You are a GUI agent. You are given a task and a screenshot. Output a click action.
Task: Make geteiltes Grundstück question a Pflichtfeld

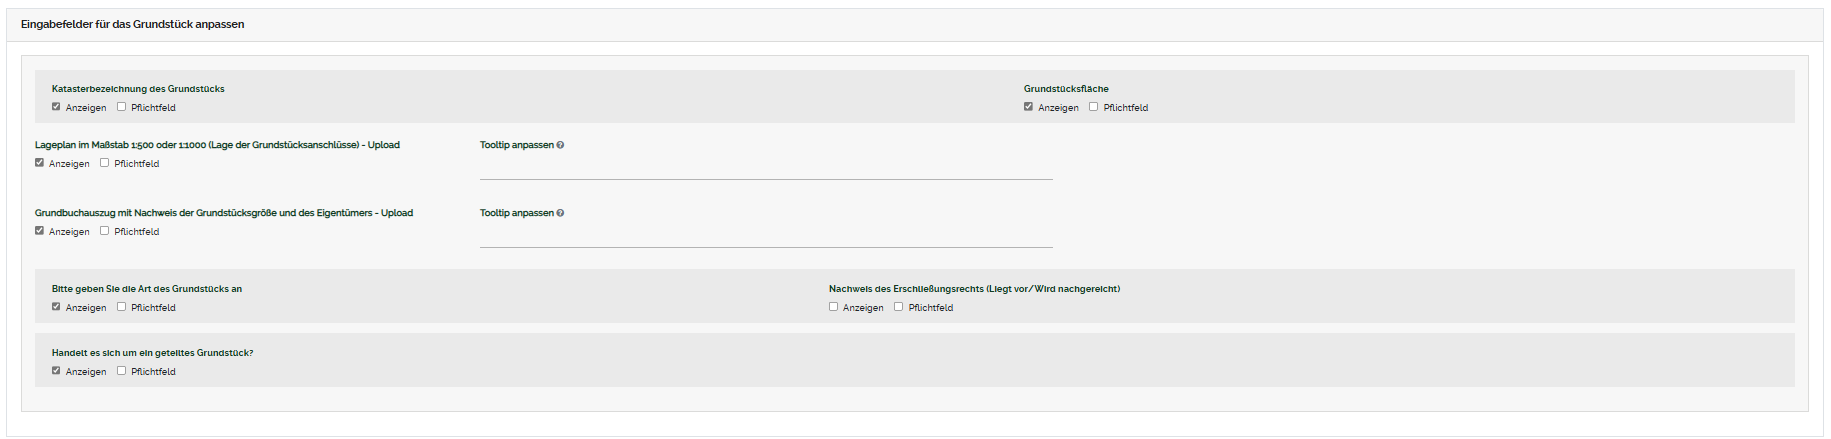coord(122,371)
